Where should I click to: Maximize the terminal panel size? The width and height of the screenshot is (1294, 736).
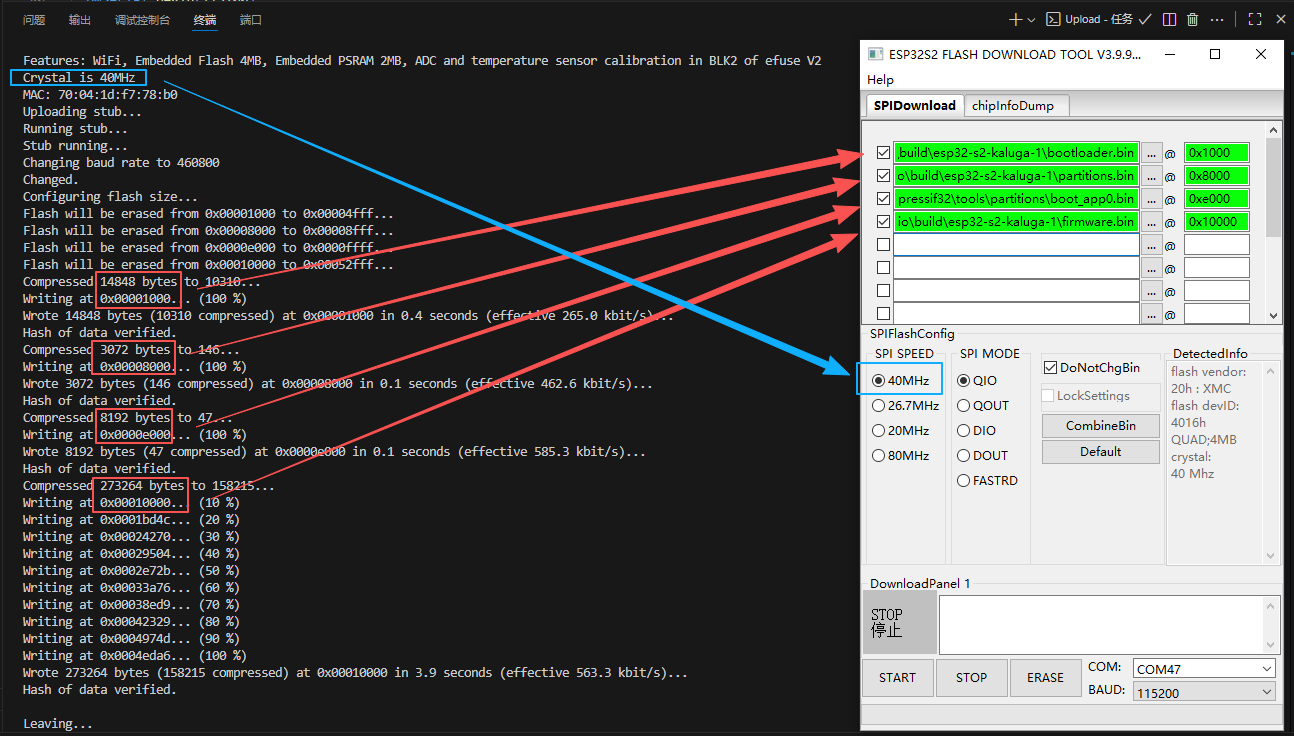(1255, 19)
